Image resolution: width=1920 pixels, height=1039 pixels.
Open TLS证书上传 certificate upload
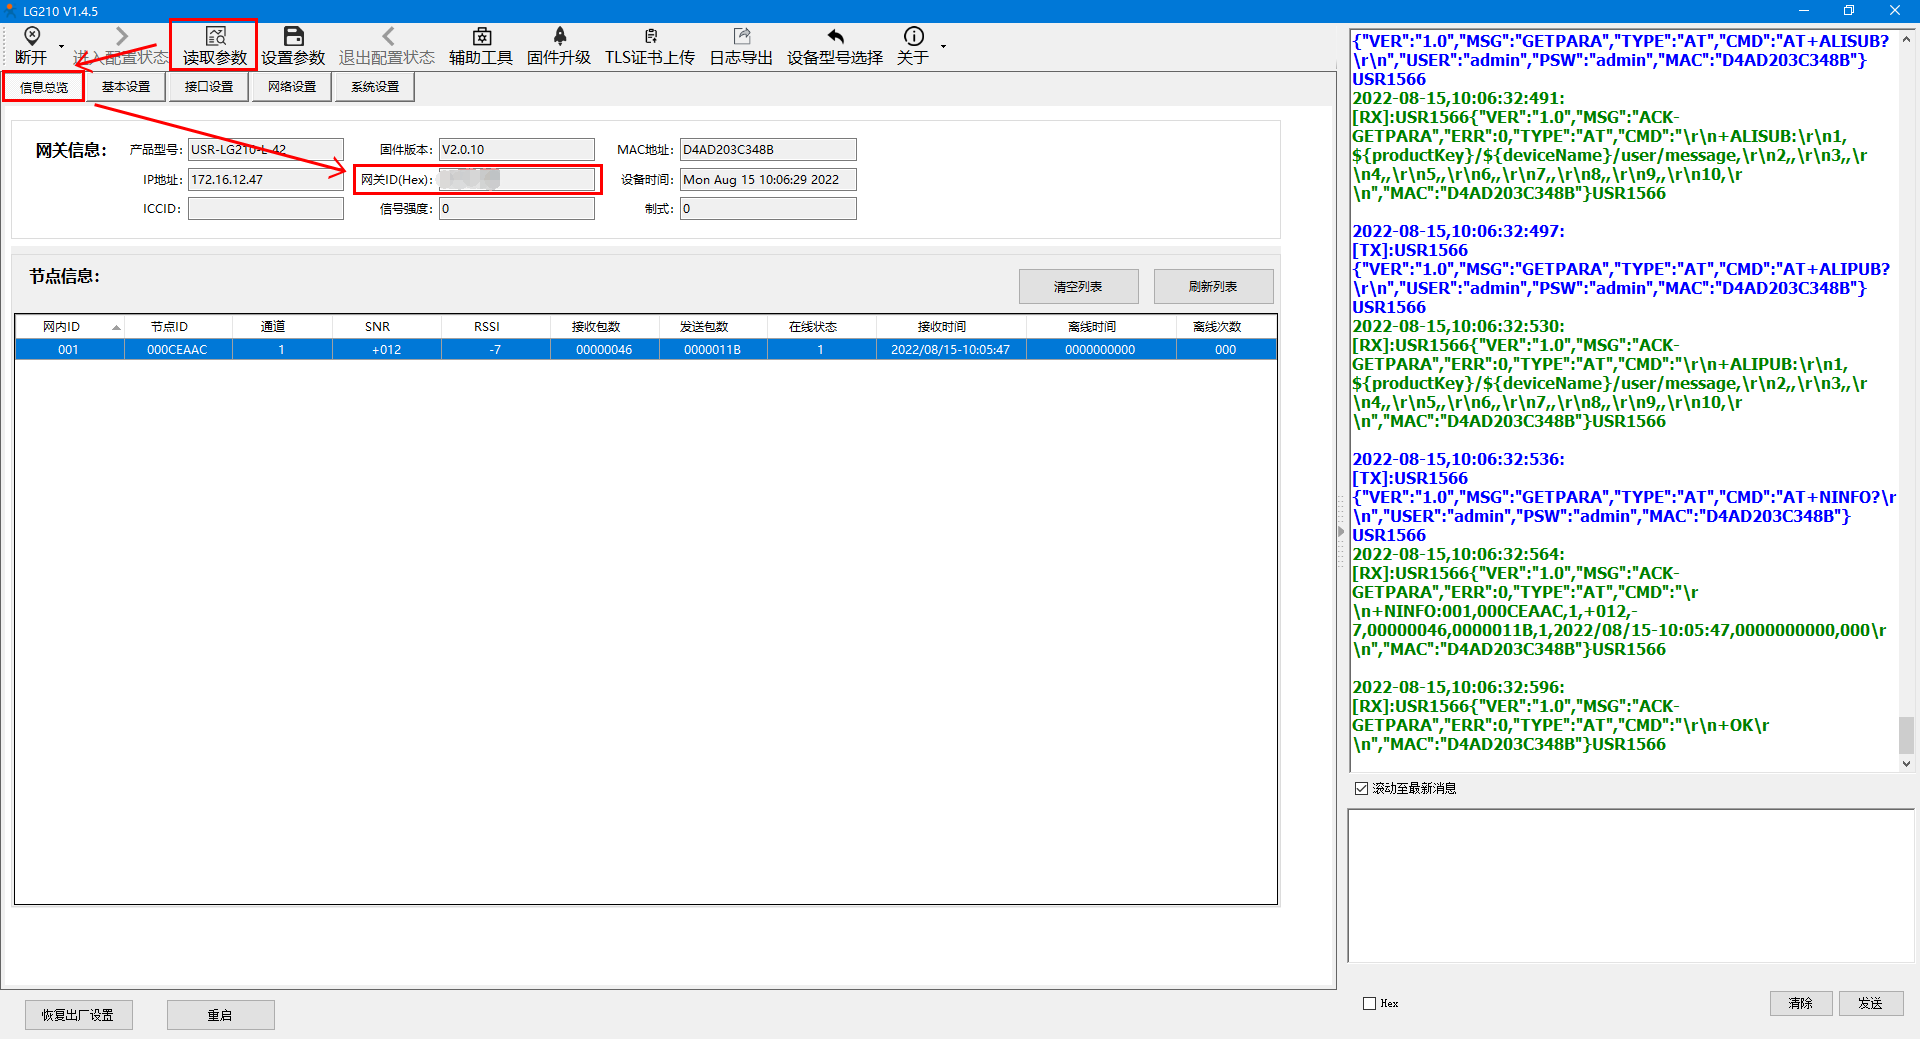650,38
